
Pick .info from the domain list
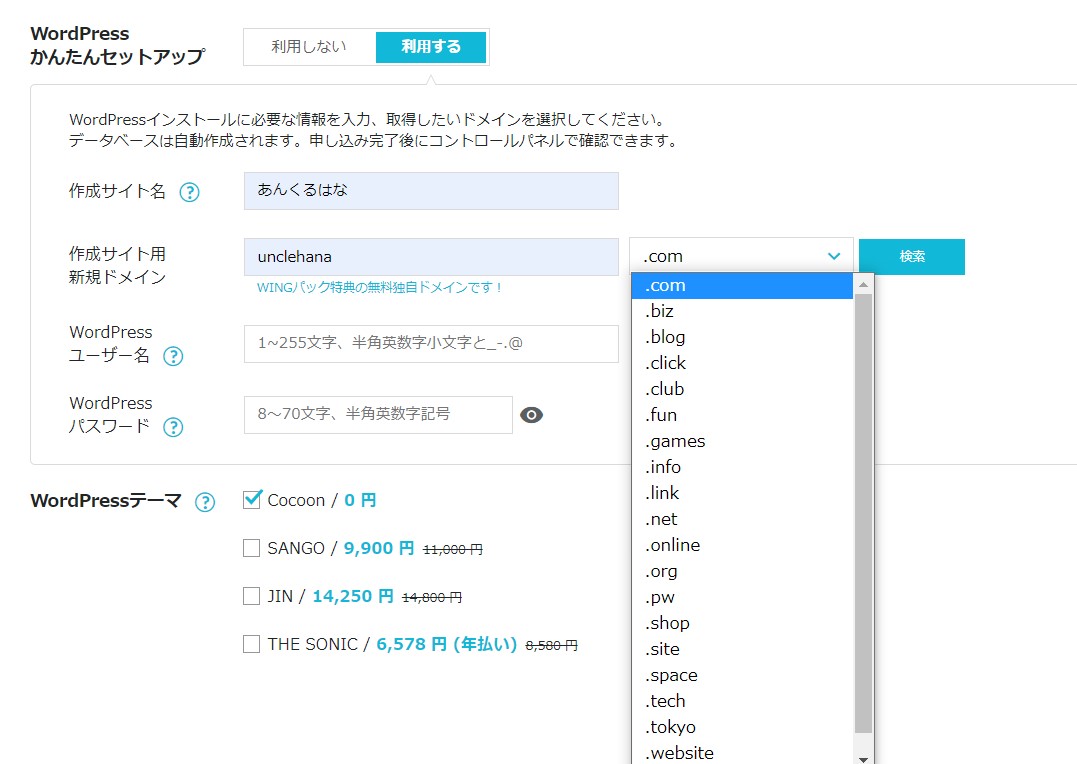point(742,467)
